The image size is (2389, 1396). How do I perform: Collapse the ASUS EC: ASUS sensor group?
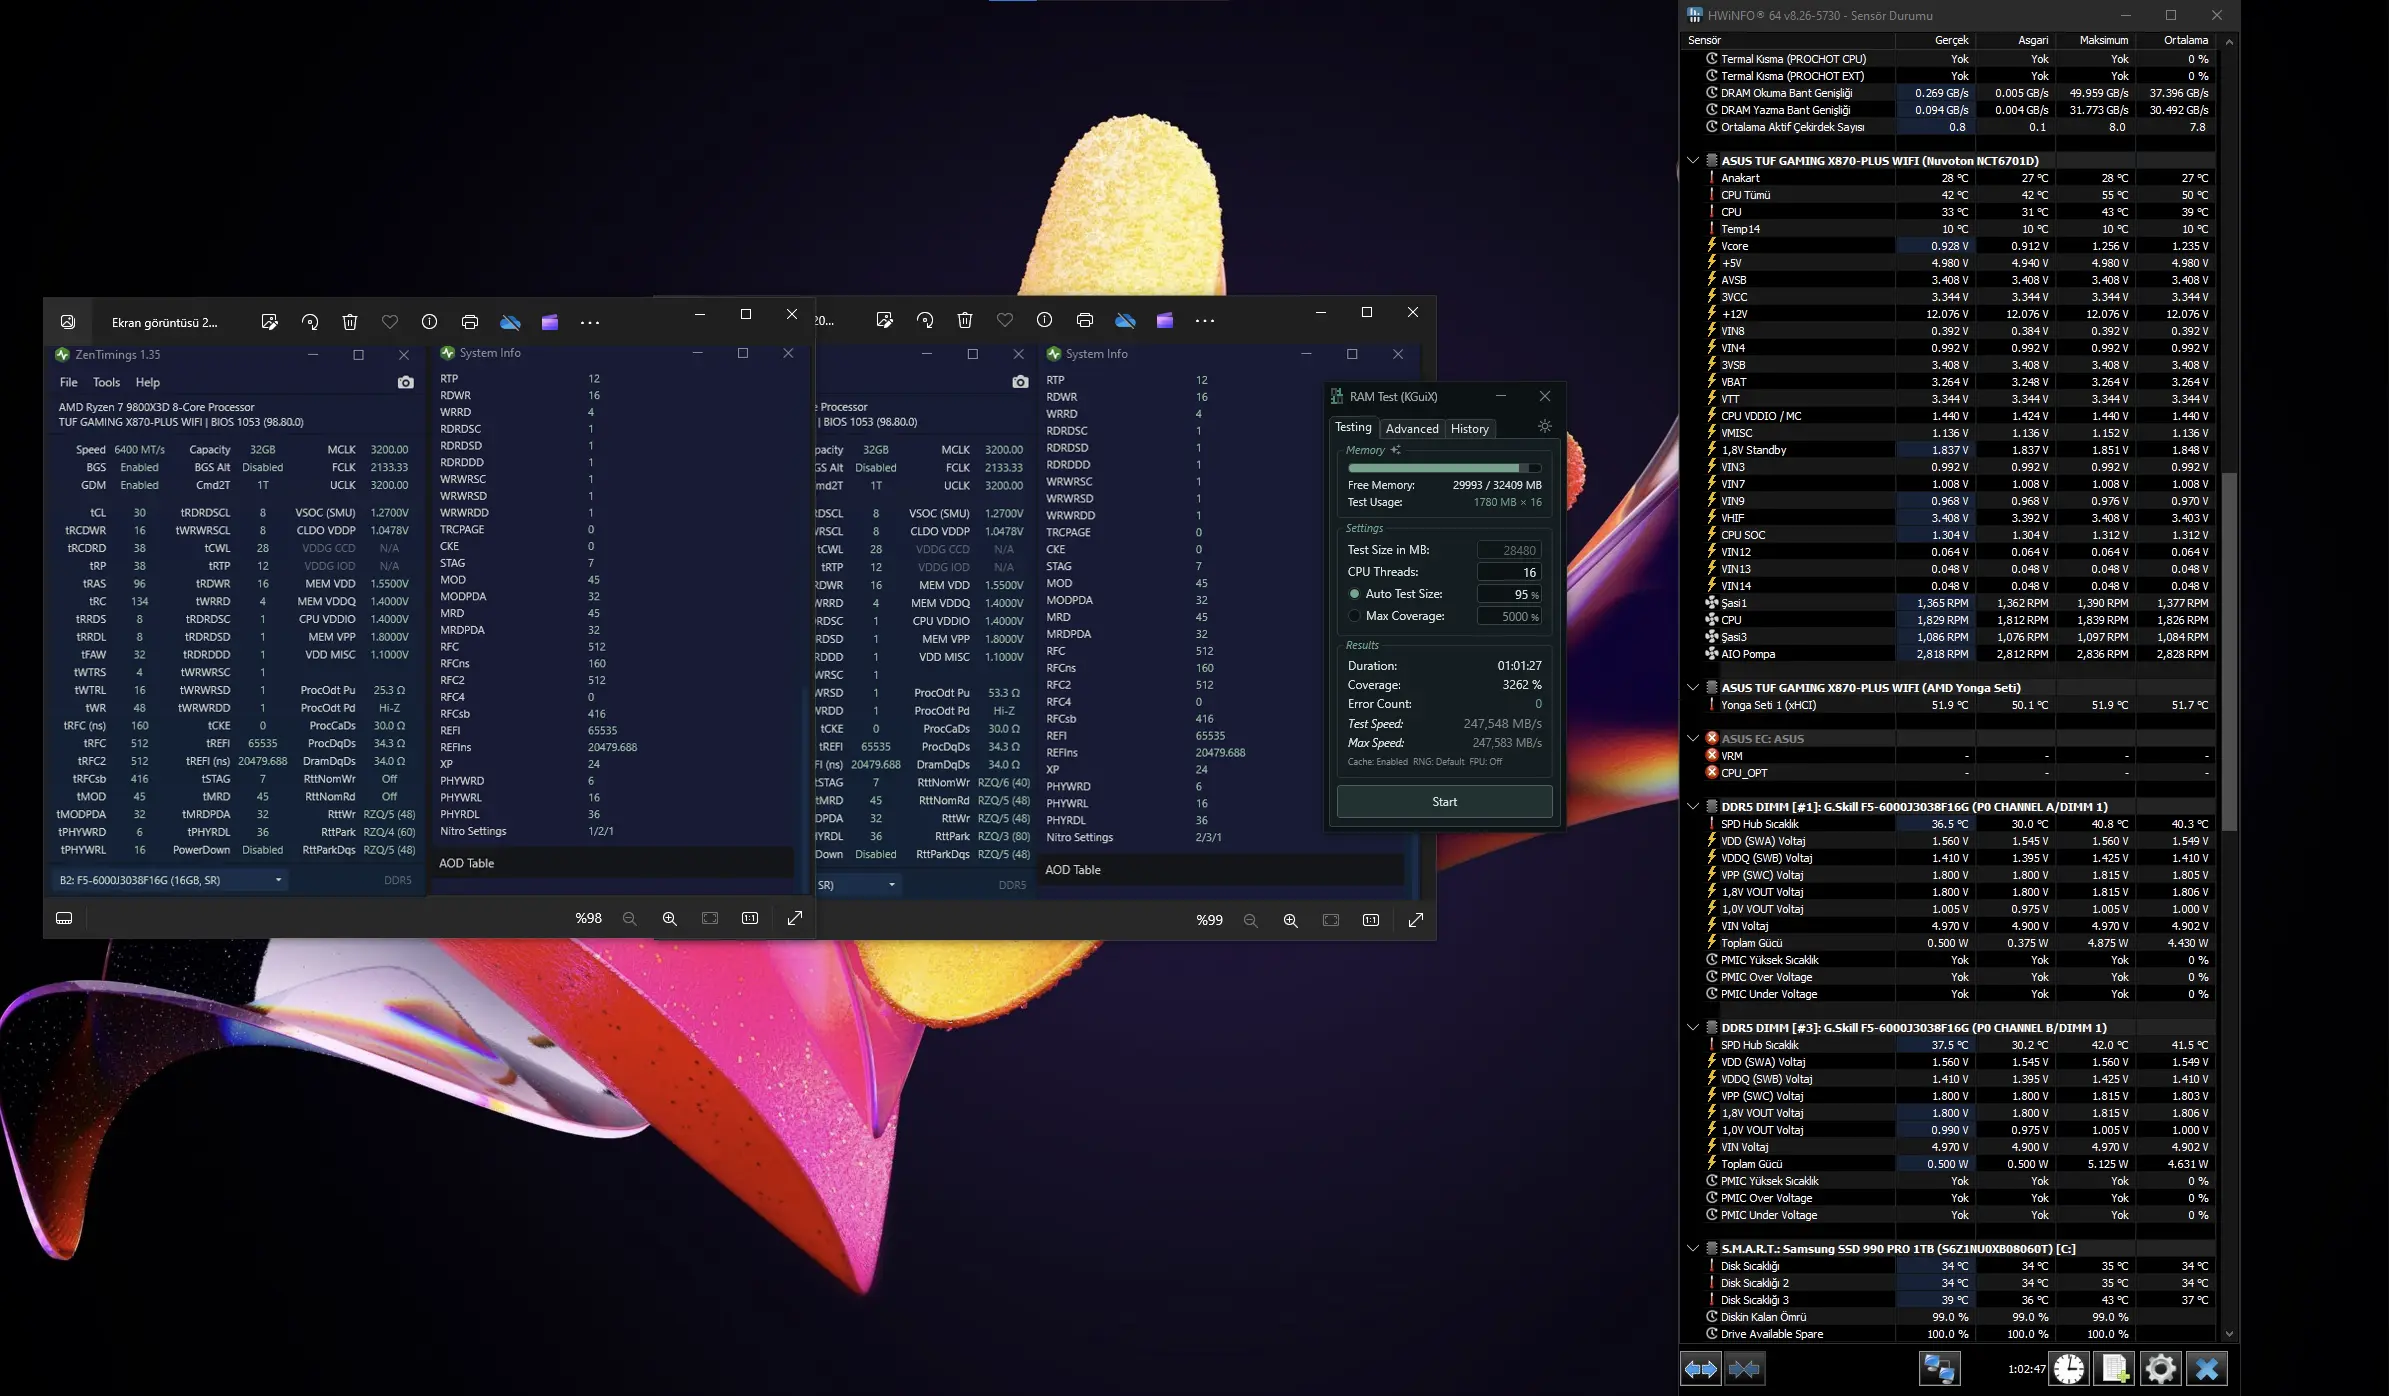pos(1693,738)
